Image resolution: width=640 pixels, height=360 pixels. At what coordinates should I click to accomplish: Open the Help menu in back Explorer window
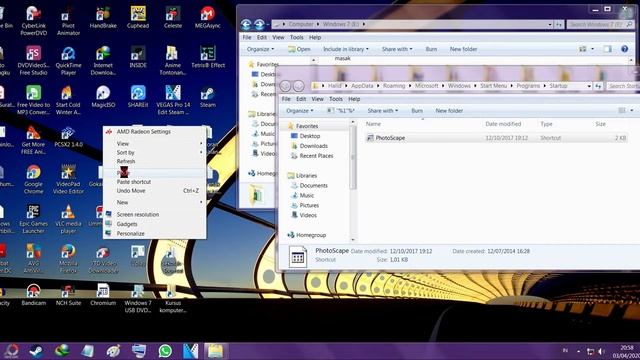(315, 37)
